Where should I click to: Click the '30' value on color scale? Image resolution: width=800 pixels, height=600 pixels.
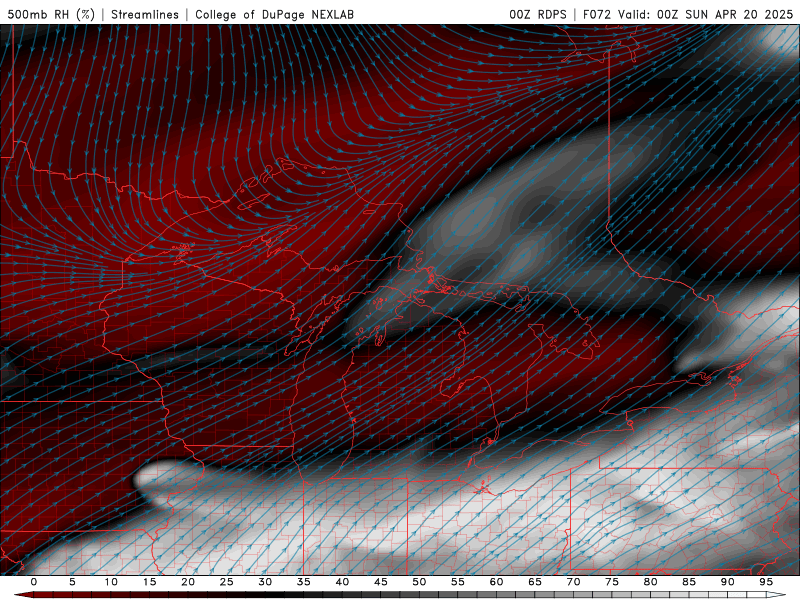(265, 582)
